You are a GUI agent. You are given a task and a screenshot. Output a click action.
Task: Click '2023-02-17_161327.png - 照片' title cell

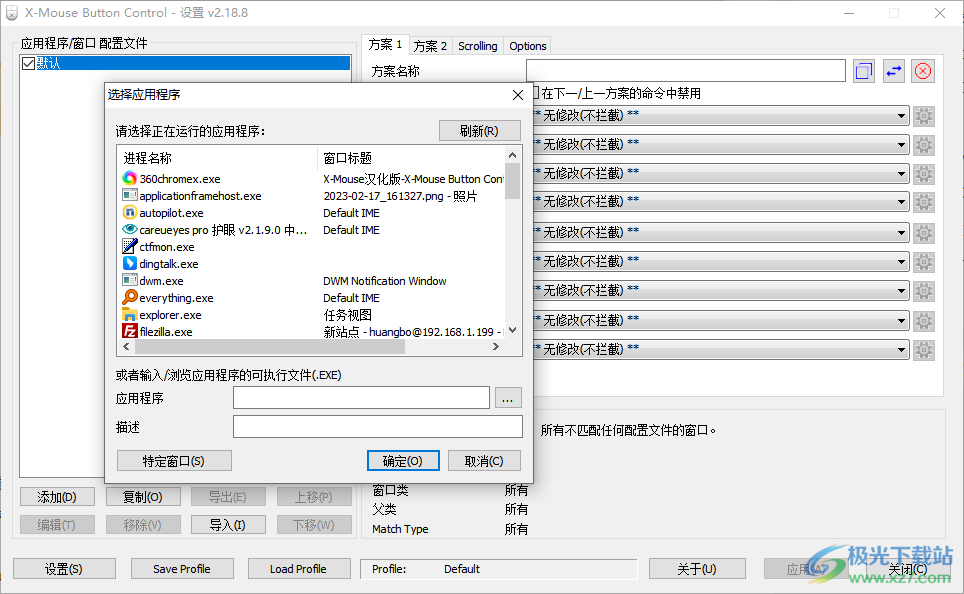tap(400, 196)
